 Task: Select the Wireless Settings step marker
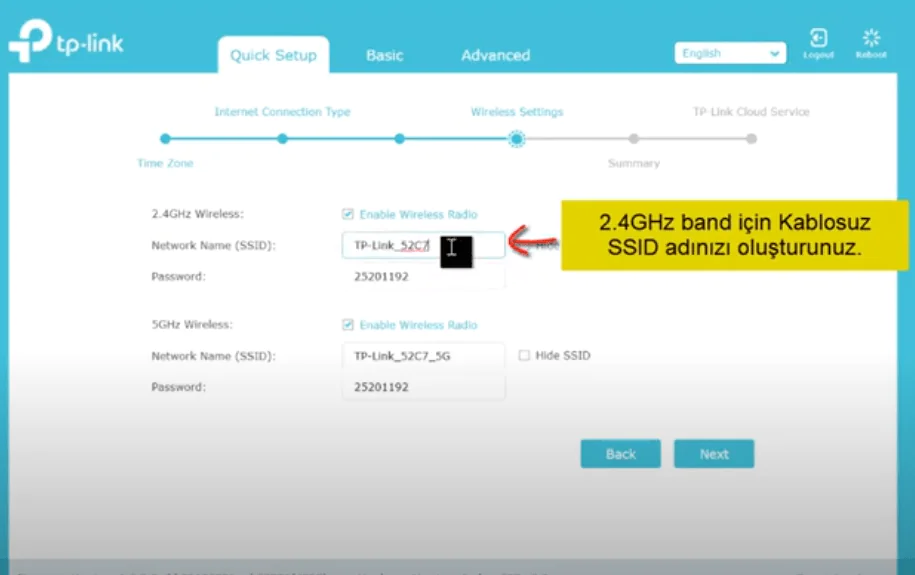[x=516, y=139]
